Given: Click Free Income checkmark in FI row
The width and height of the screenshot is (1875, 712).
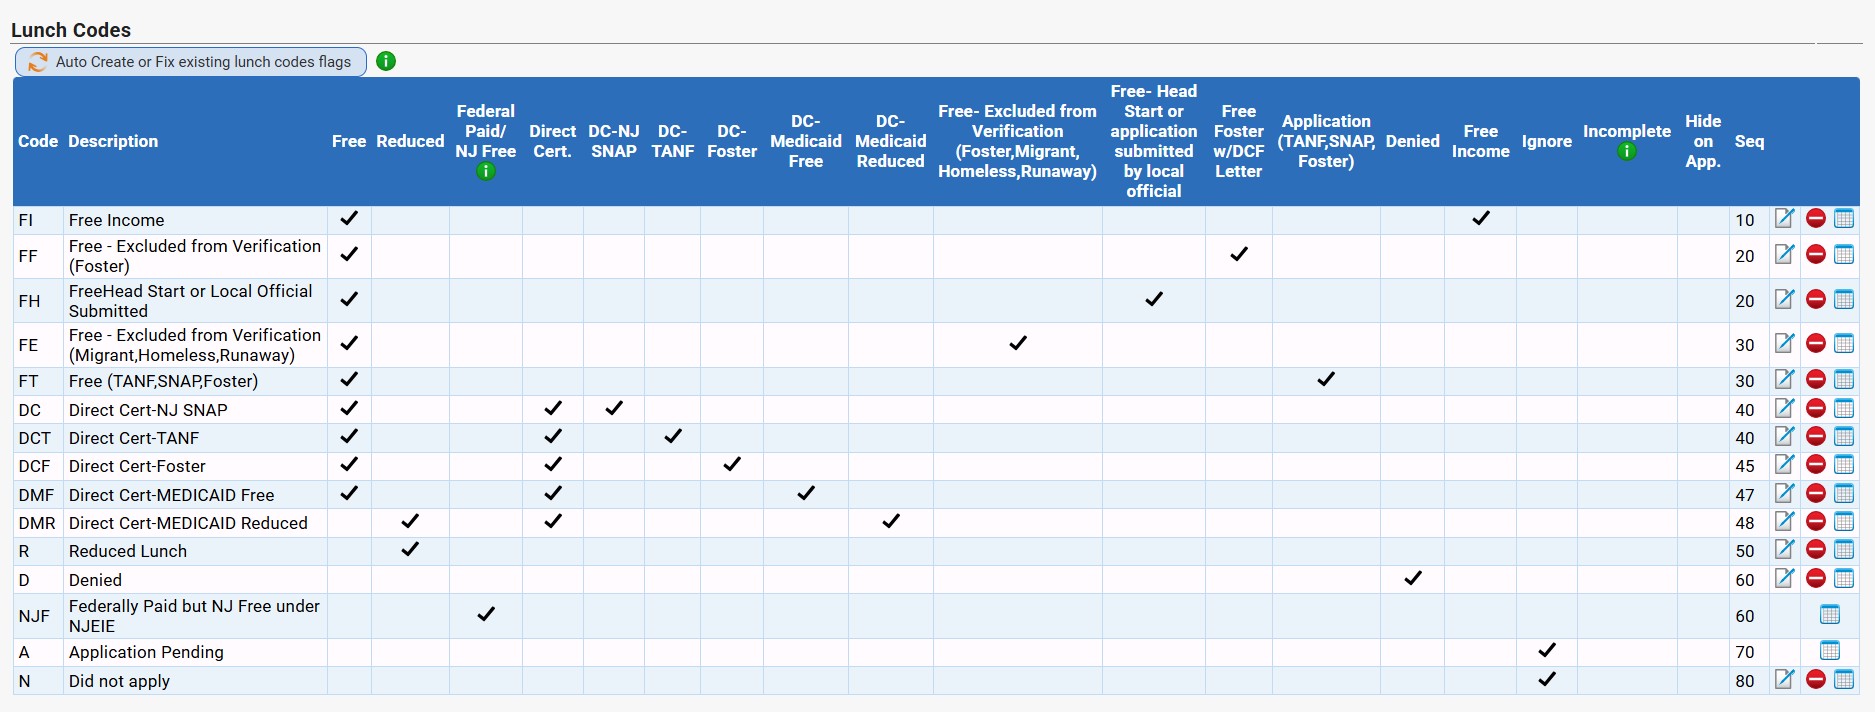Looking at the screenshot, I should tap(1481, 218).
